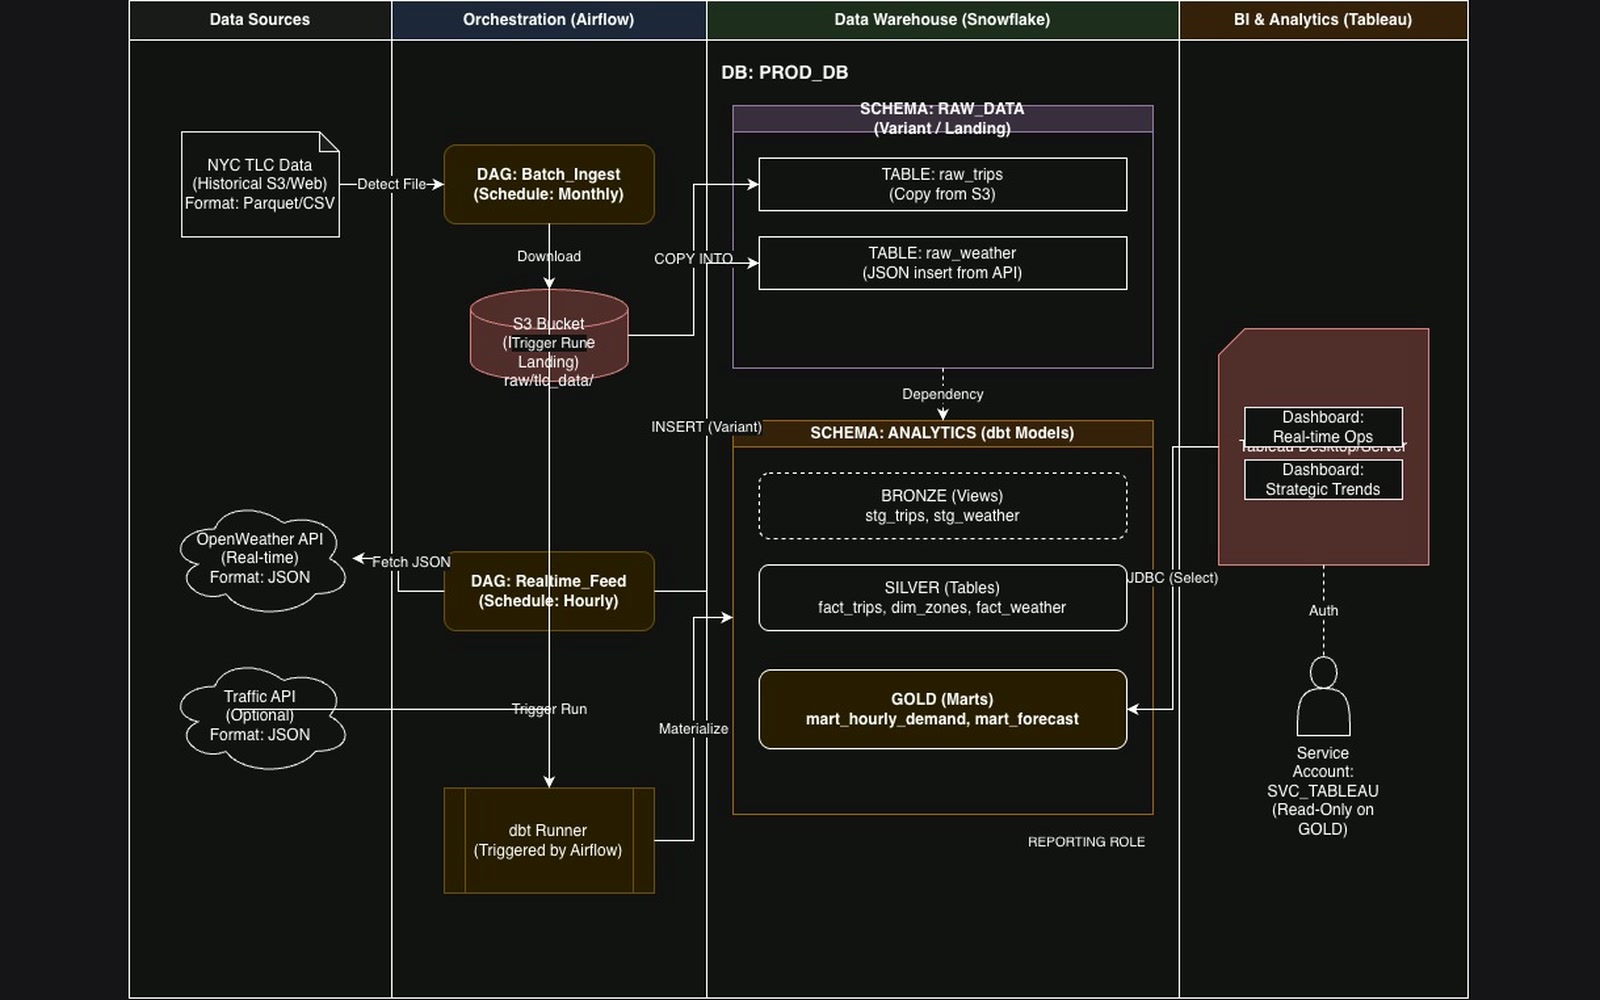
Task: Click the JDBC (Select) edge label
Action: click(1172, 578)
